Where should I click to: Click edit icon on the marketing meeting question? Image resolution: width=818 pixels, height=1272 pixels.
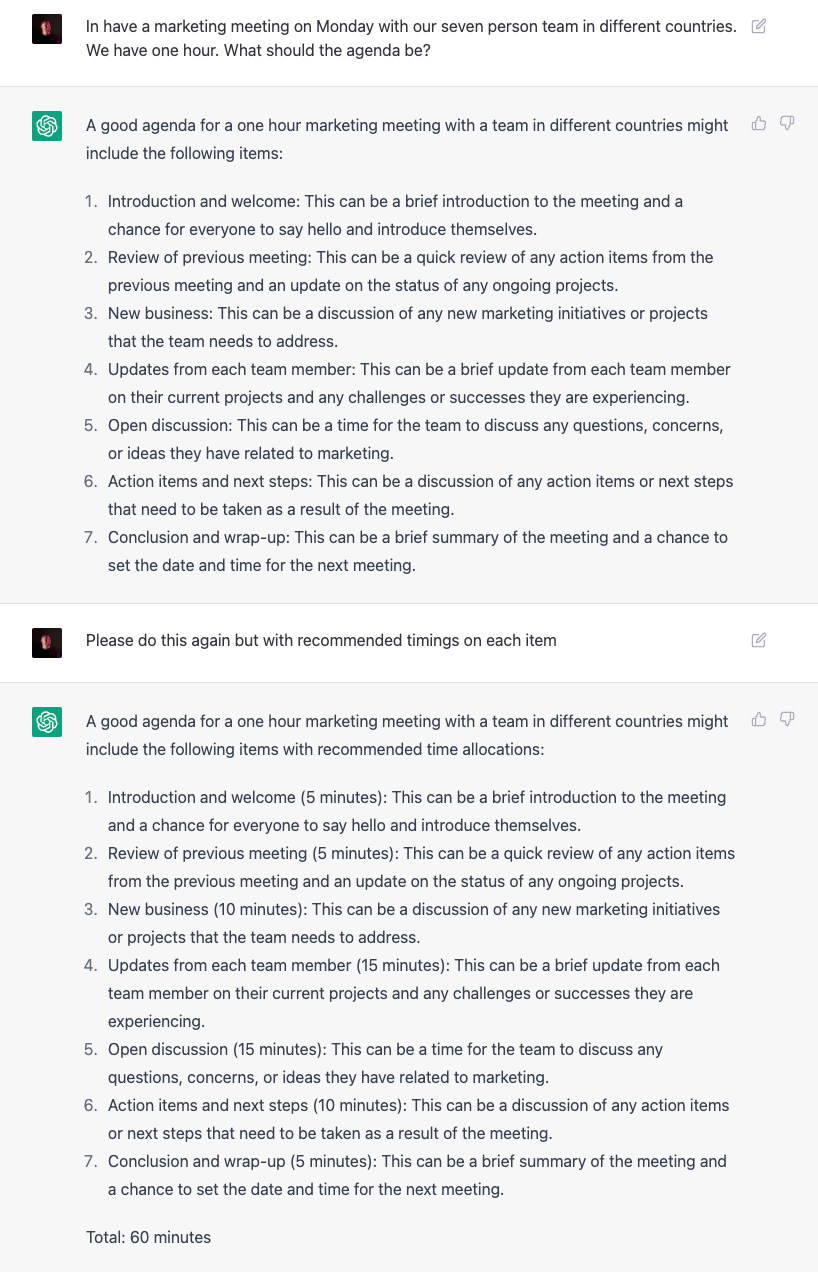coord(758,27)
